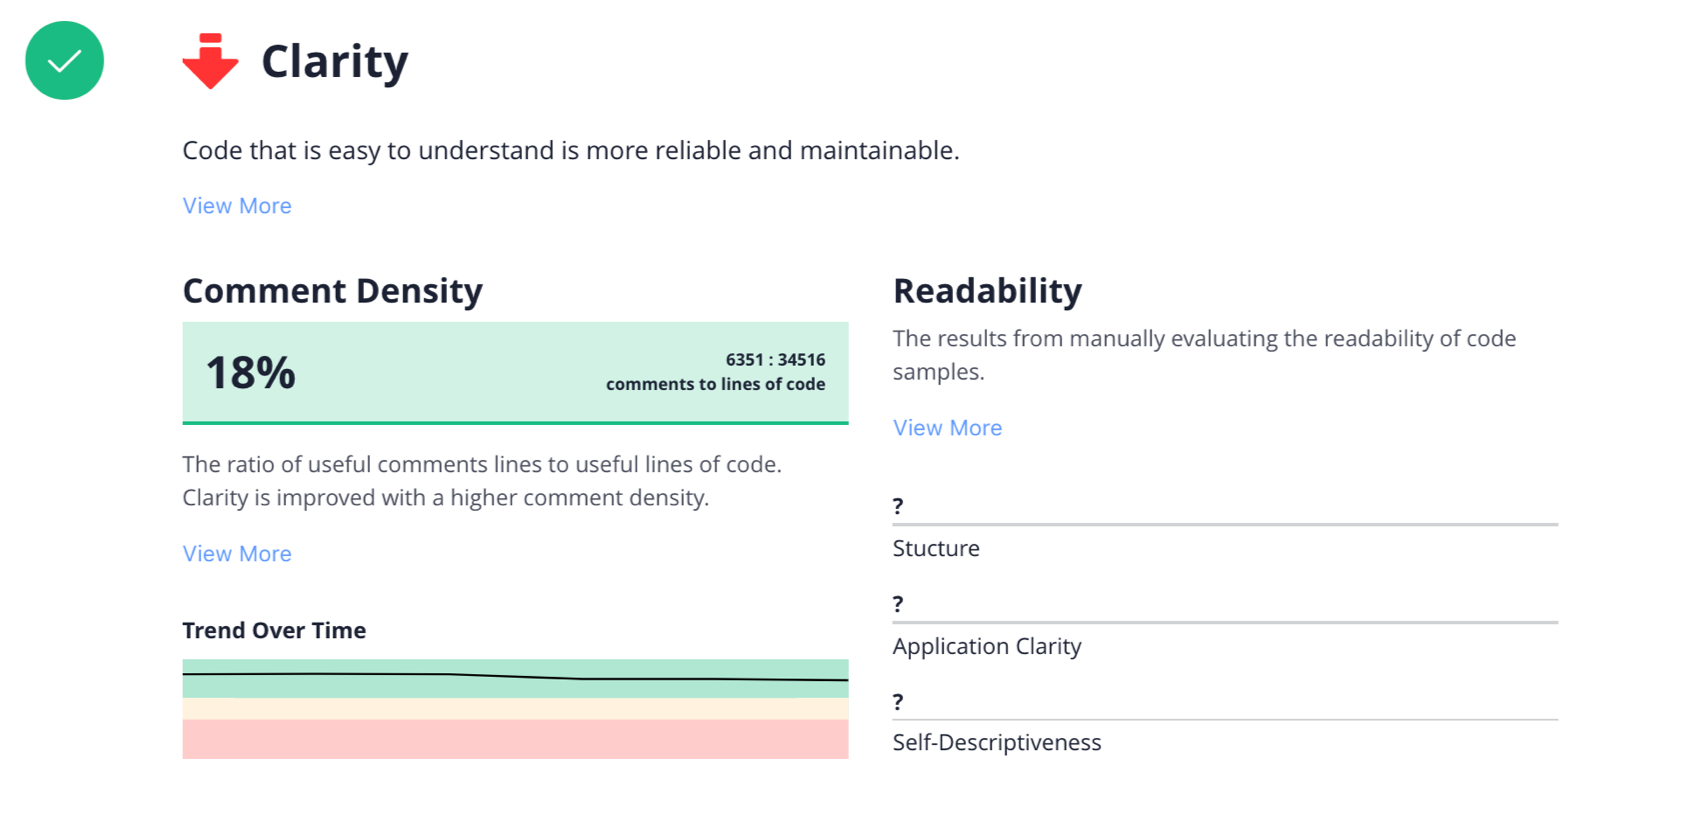1687x814 pixels.
Task: Select the Application Clarity label
Action: pyautogui.click(x=987, y=647)
